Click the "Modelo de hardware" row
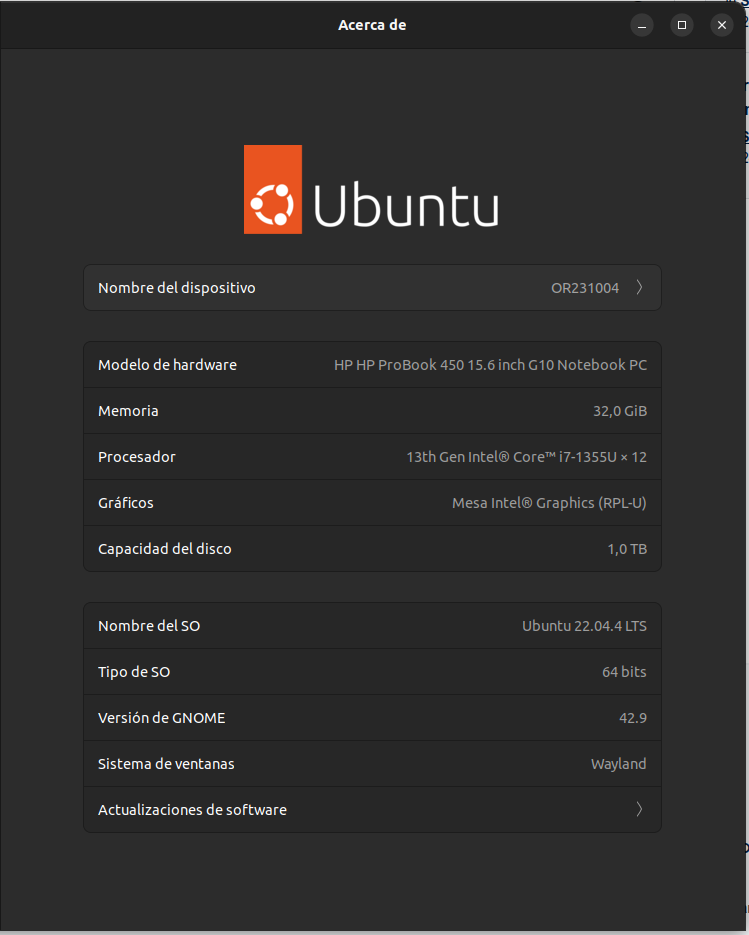Image resolution: width=749 pixels, height=935 pixels. 372,364
